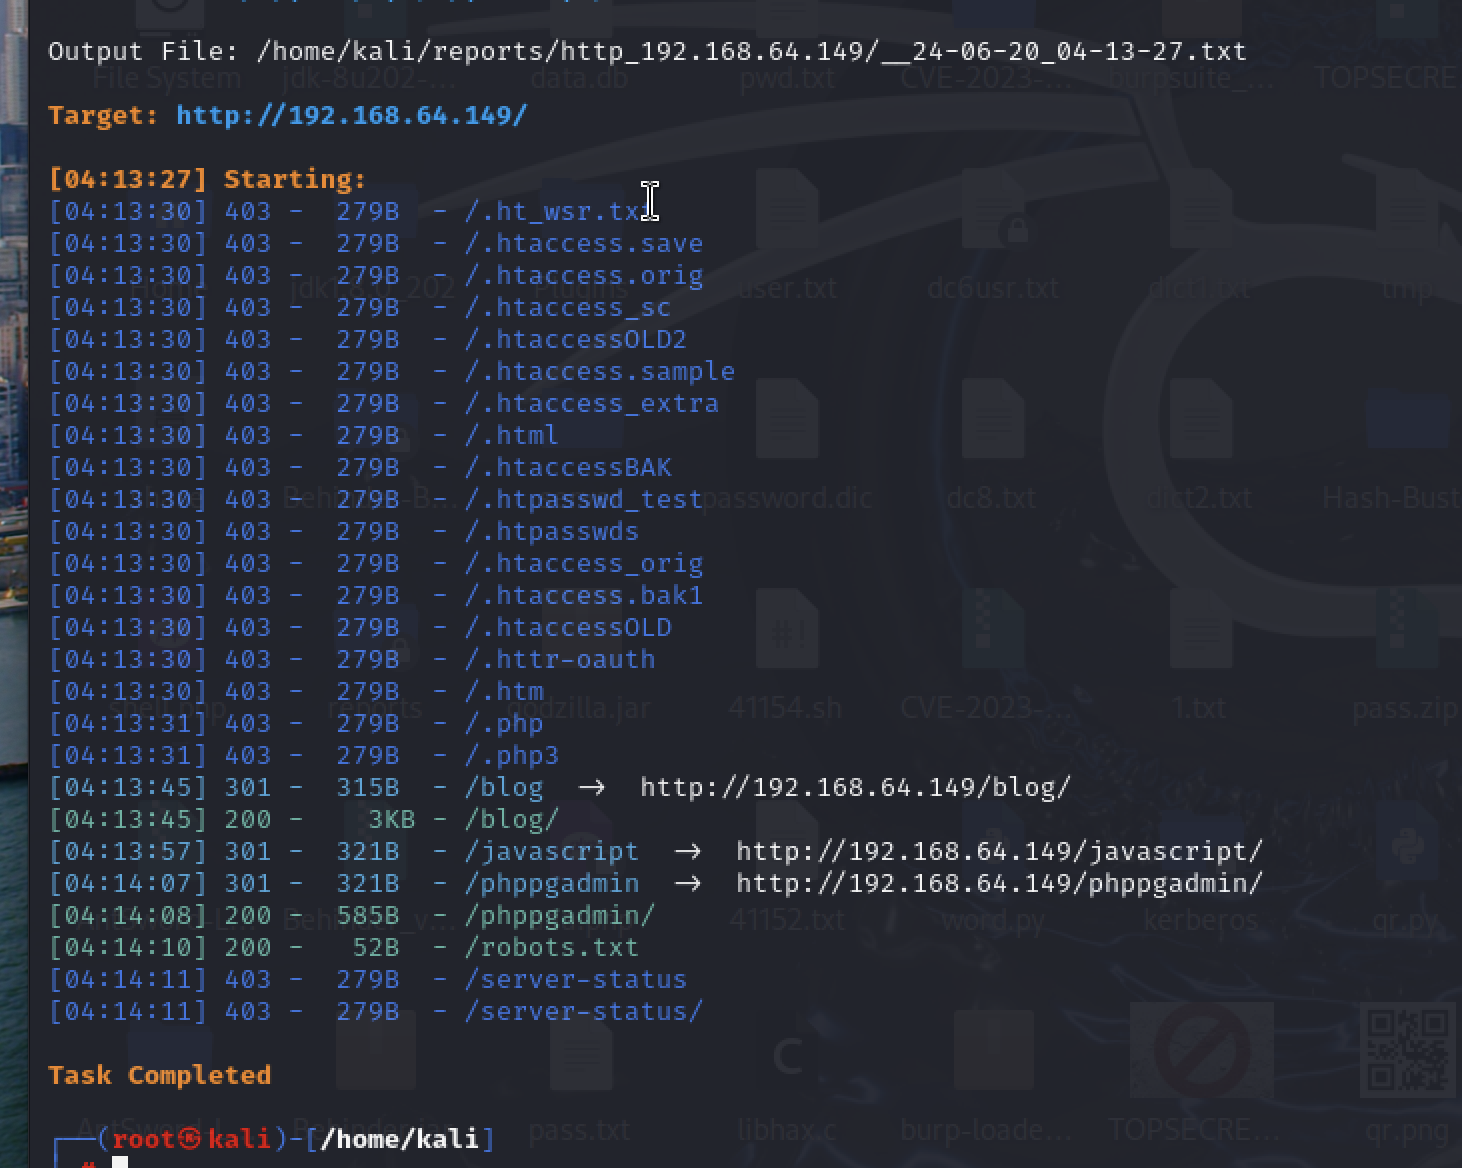This screenshot has width=1462, height=1168.
Task: Click the /.htpasswd_test entry
Action: [583, 499]
